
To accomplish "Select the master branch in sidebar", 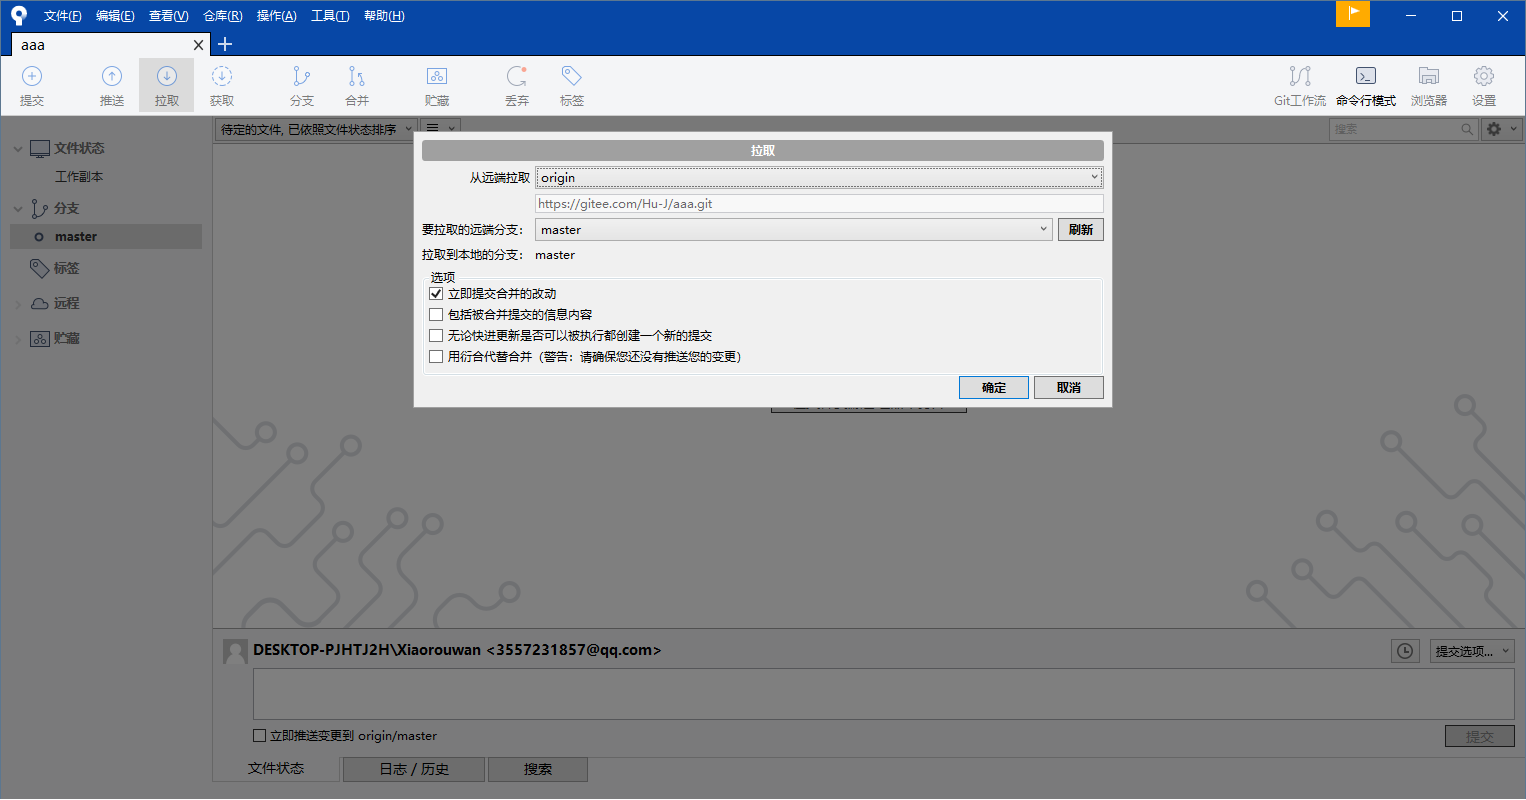I will (x=106, y=237).
